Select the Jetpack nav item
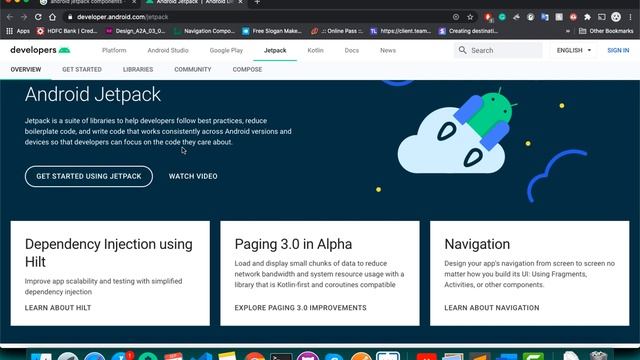The height and width of the screenshot is (360, 640). click(275, 51)
